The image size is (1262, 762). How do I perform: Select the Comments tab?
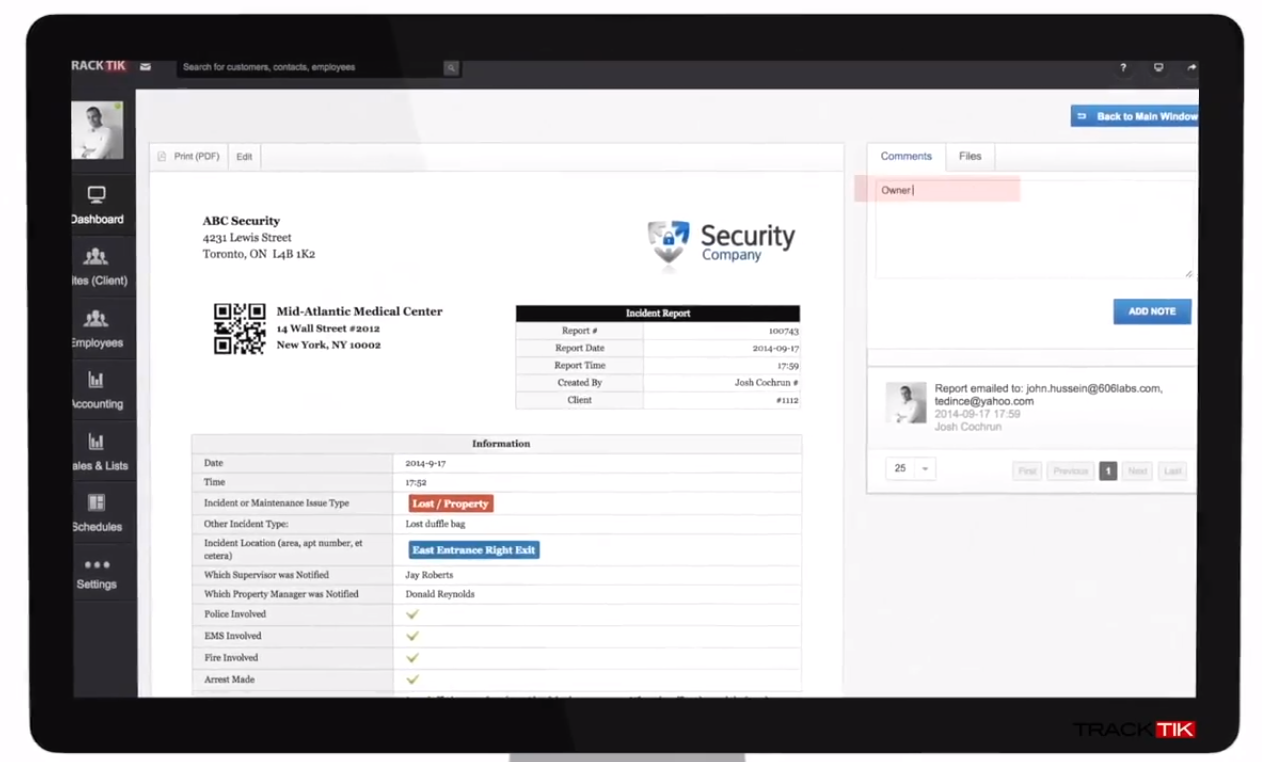point(906,156)
